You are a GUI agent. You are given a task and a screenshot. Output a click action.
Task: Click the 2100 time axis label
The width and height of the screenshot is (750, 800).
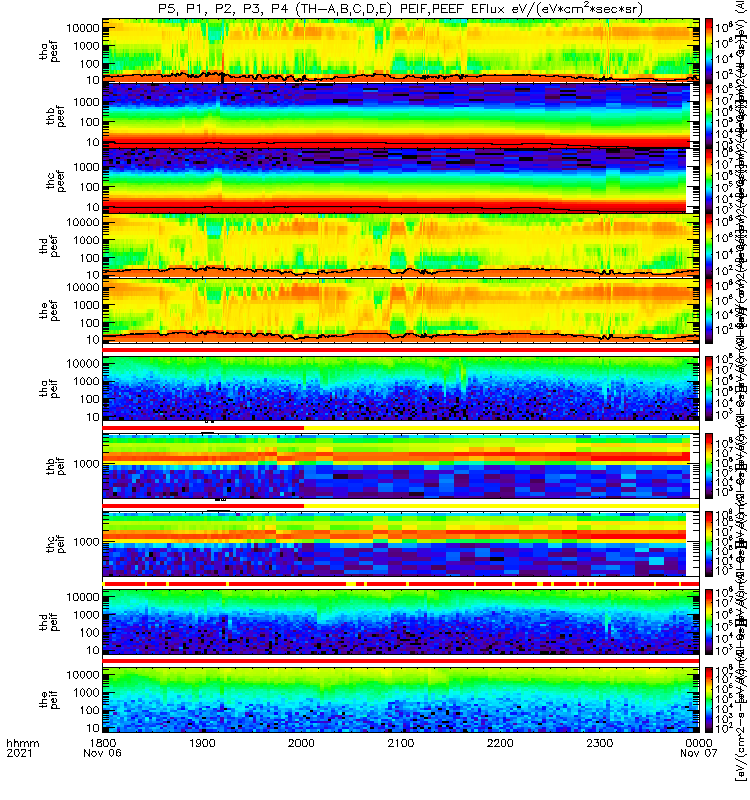point(401,743)
